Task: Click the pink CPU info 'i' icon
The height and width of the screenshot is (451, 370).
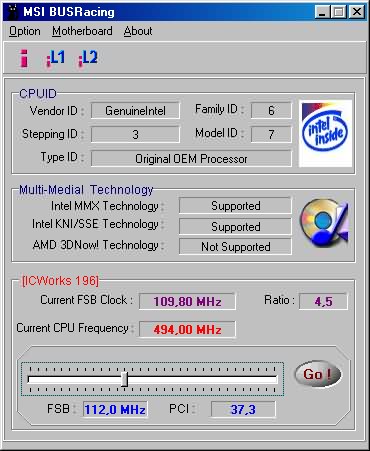Action: coord(24,58)
